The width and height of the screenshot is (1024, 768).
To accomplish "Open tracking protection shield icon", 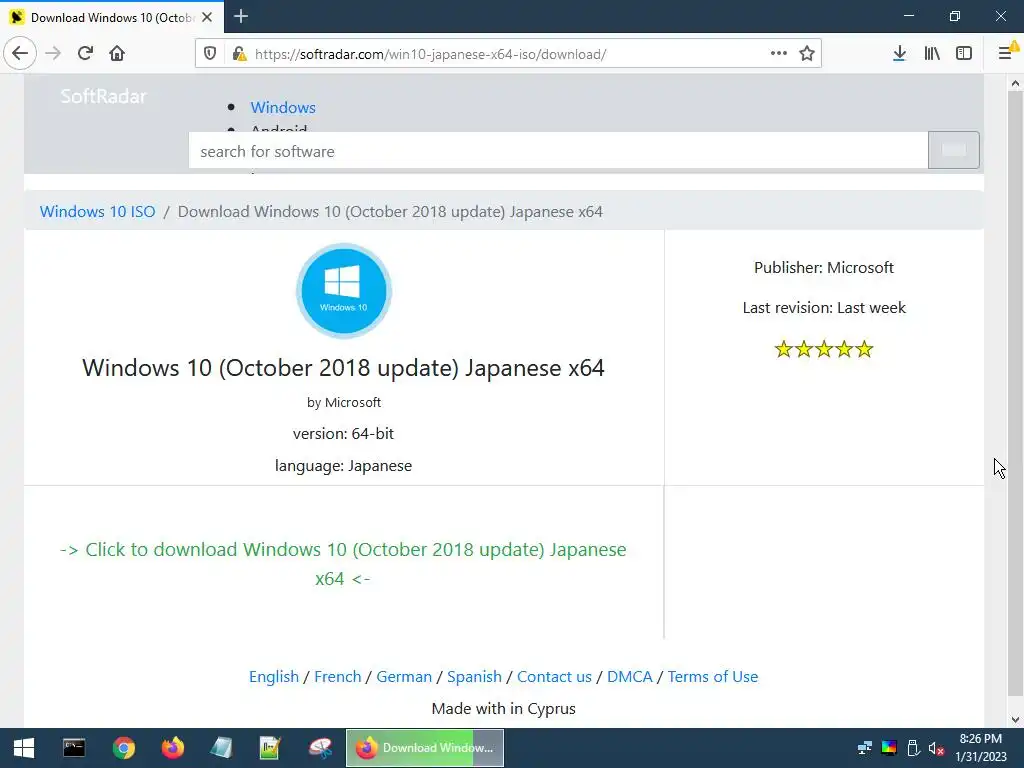I will [210, 54].
